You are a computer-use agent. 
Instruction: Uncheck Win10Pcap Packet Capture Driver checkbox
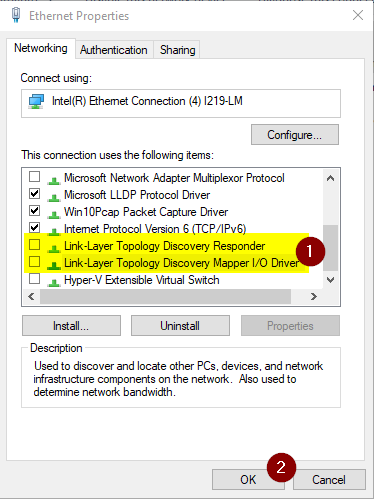[x=35, y=211]
